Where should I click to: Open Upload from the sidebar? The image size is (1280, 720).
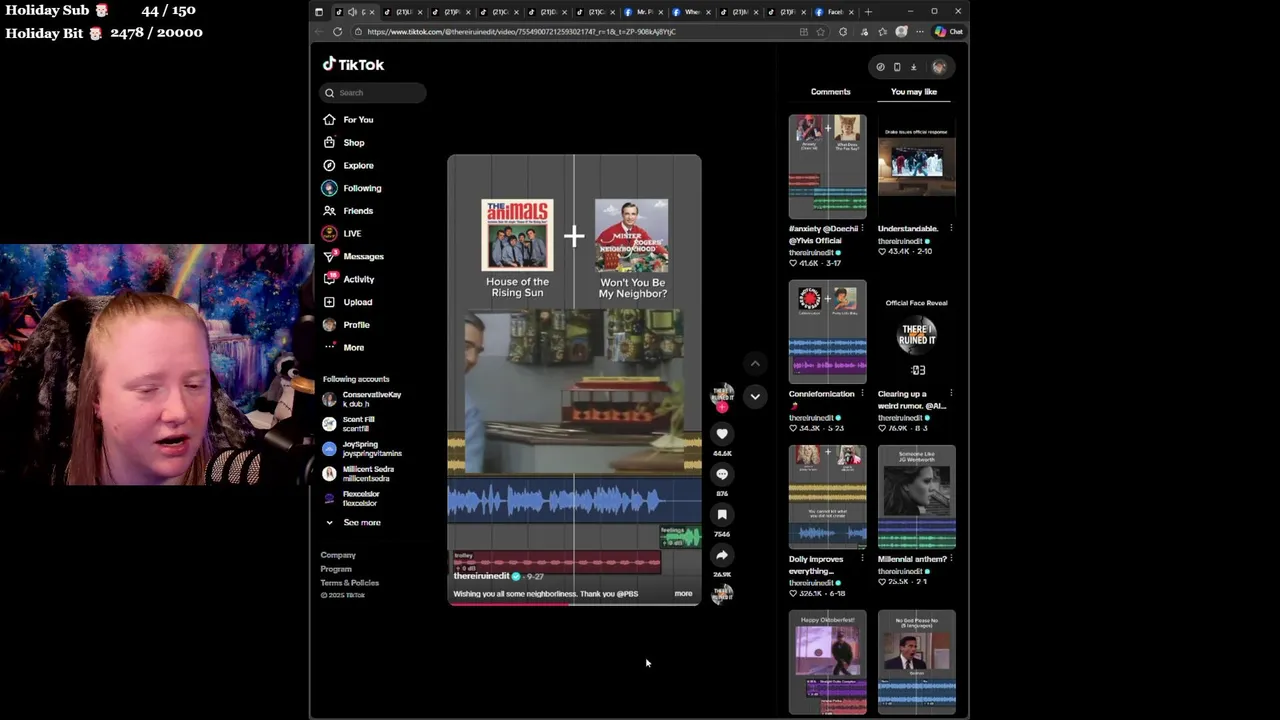click(347, 302)
